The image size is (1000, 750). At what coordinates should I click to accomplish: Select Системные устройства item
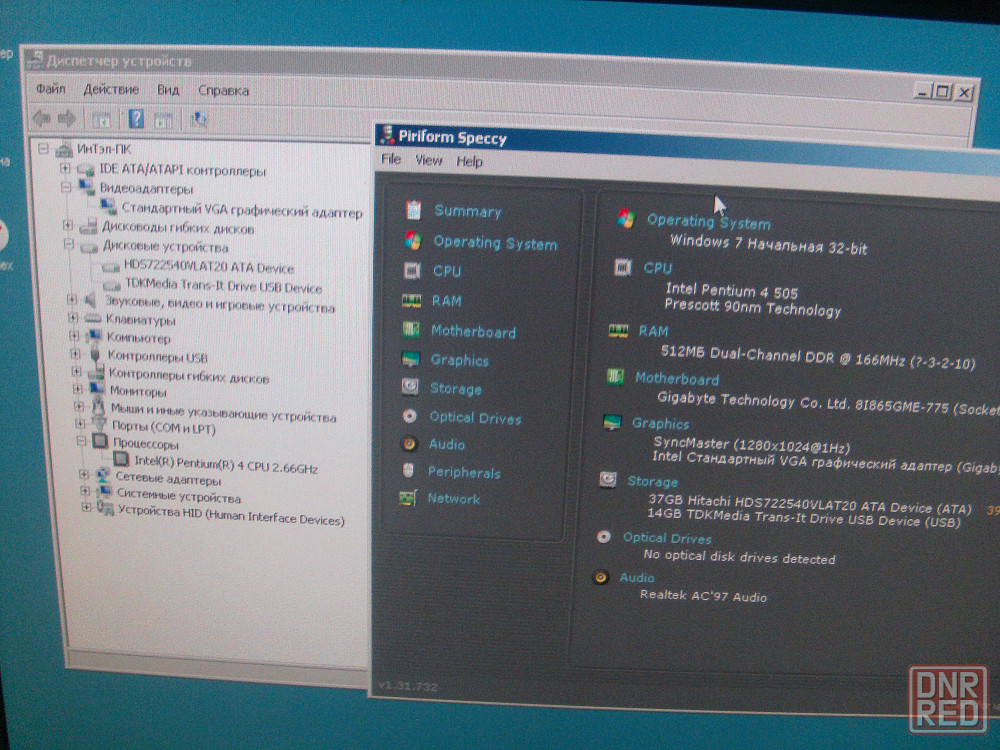point(179,496)
